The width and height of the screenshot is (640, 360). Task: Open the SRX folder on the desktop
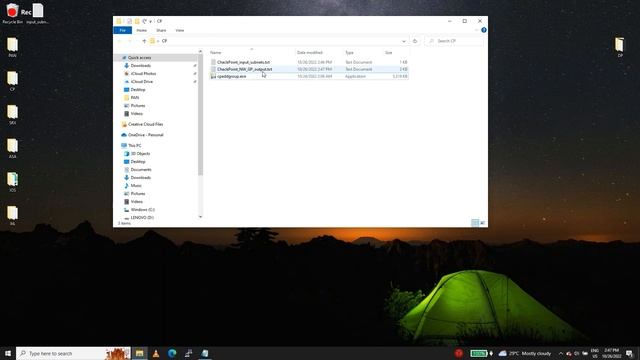pyautogui.click(x=12, y=115)
